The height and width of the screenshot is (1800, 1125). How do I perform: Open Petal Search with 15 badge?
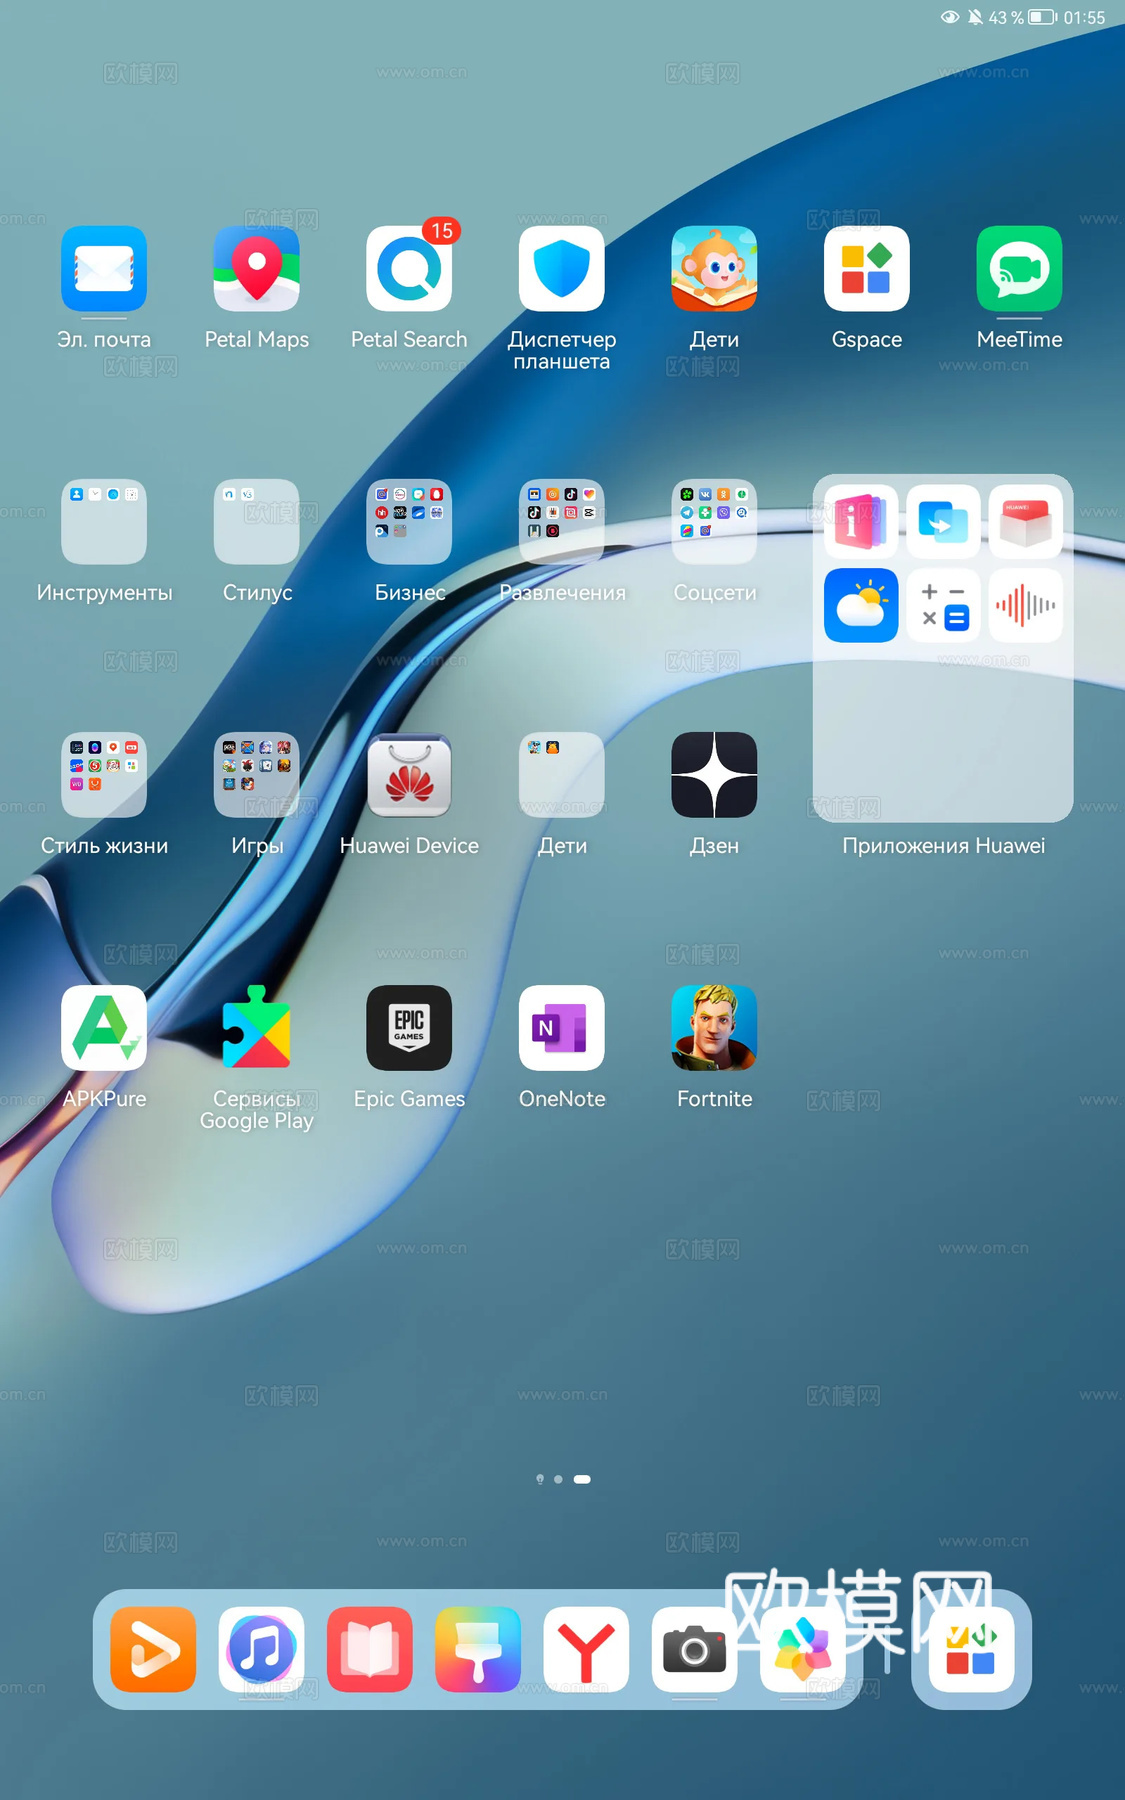[409, 269]
